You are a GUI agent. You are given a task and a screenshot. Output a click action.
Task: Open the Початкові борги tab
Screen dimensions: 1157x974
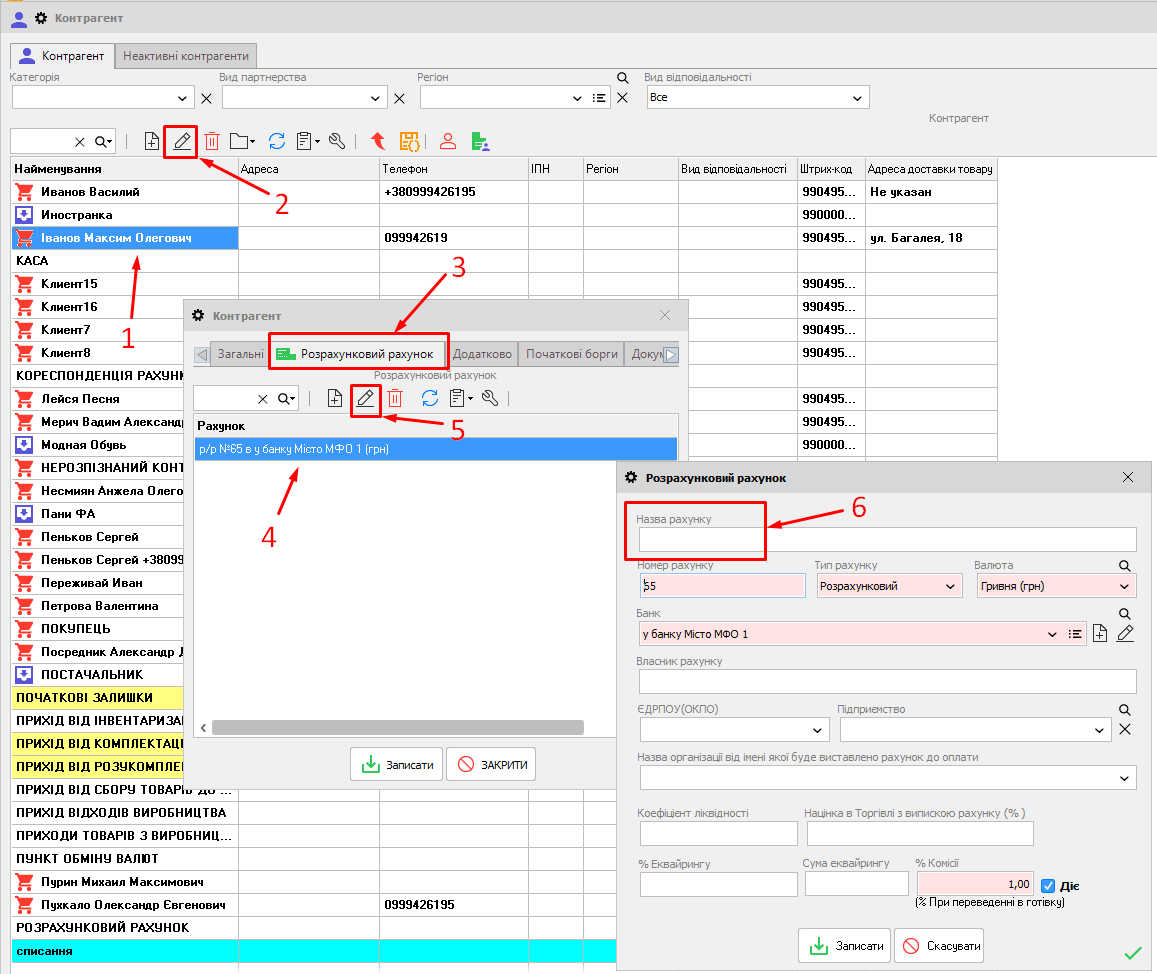[x=572, y=354]
